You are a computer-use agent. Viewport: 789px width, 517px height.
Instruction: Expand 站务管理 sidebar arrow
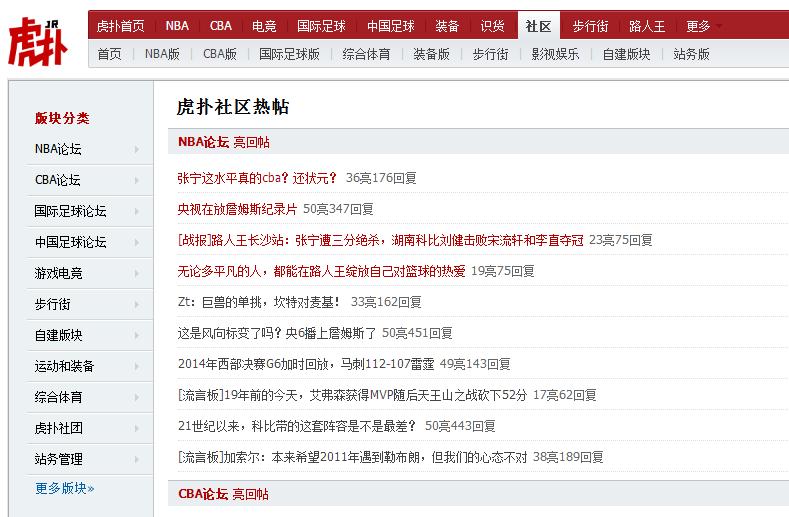136,460
